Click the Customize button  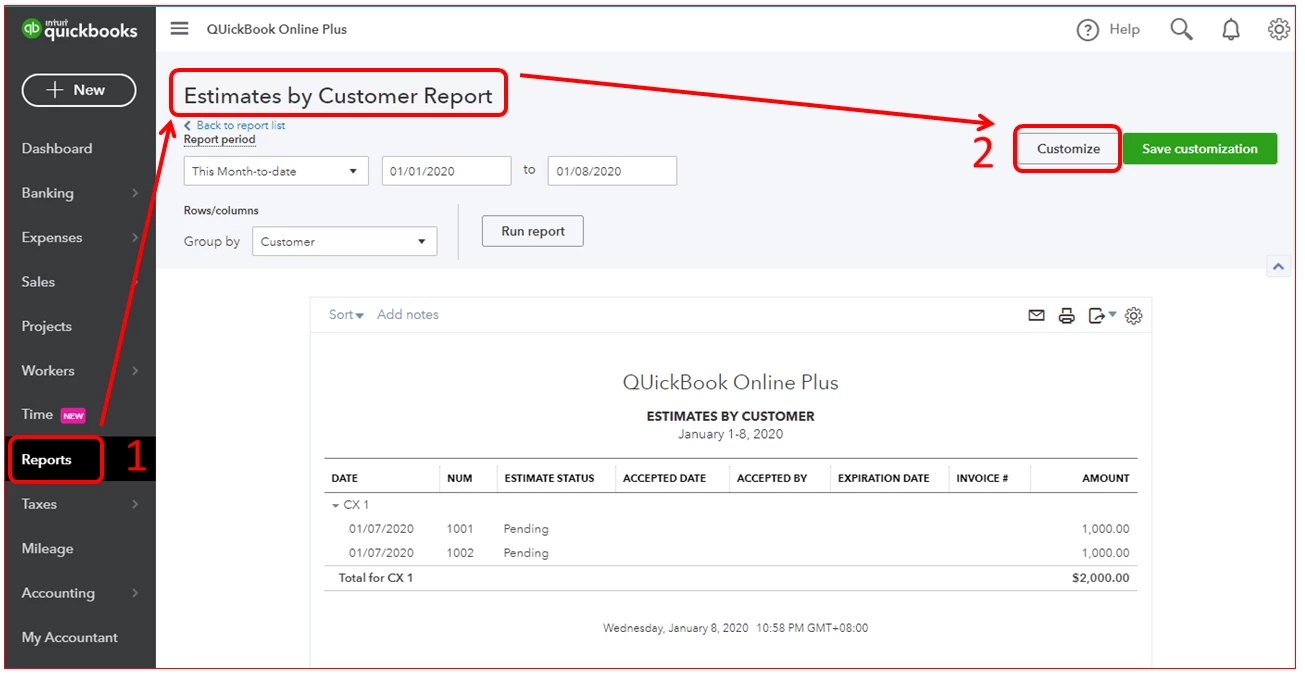click(1068, 149)
